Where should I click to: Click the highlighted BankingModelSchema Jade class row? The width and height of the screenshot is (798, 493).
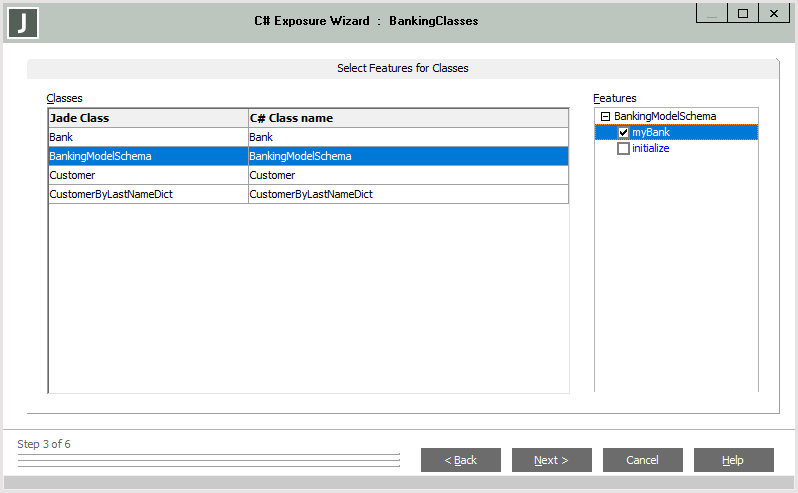coord(148,156)
